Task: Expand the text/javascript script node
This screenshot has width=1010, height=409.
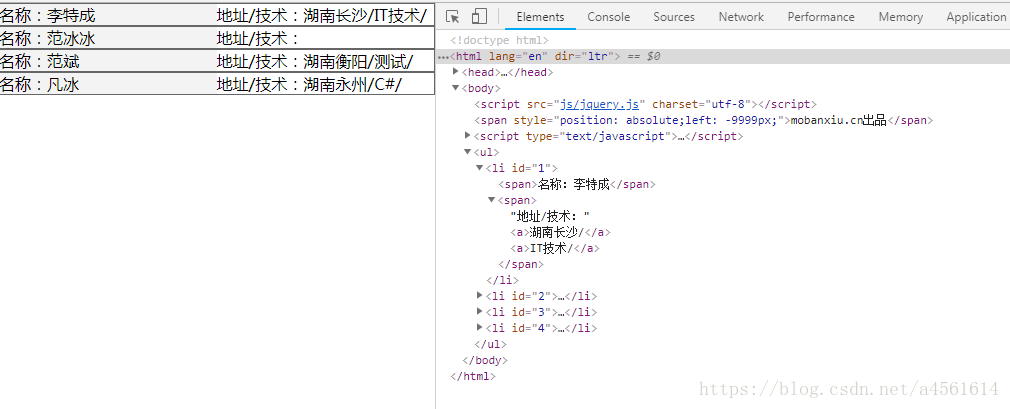Action: coord(468,136)
